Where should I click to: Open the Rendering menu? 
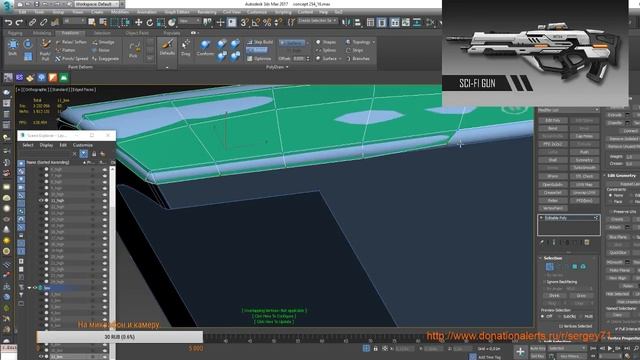207,12
